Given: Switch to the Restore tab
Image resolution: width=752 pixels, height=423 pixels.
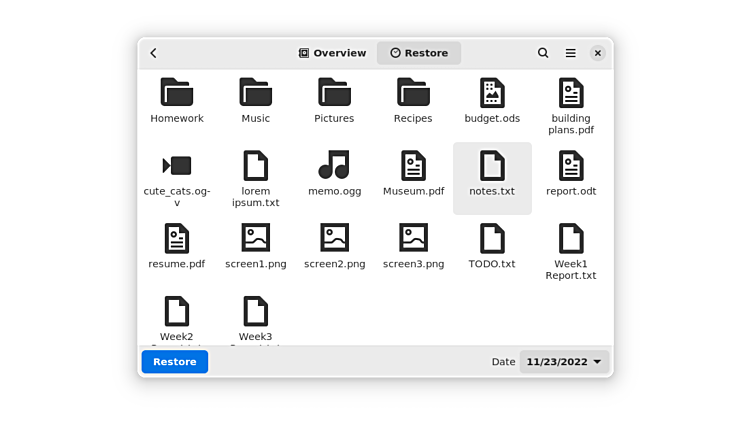Looking at the screenshot, I should point(419,53).
